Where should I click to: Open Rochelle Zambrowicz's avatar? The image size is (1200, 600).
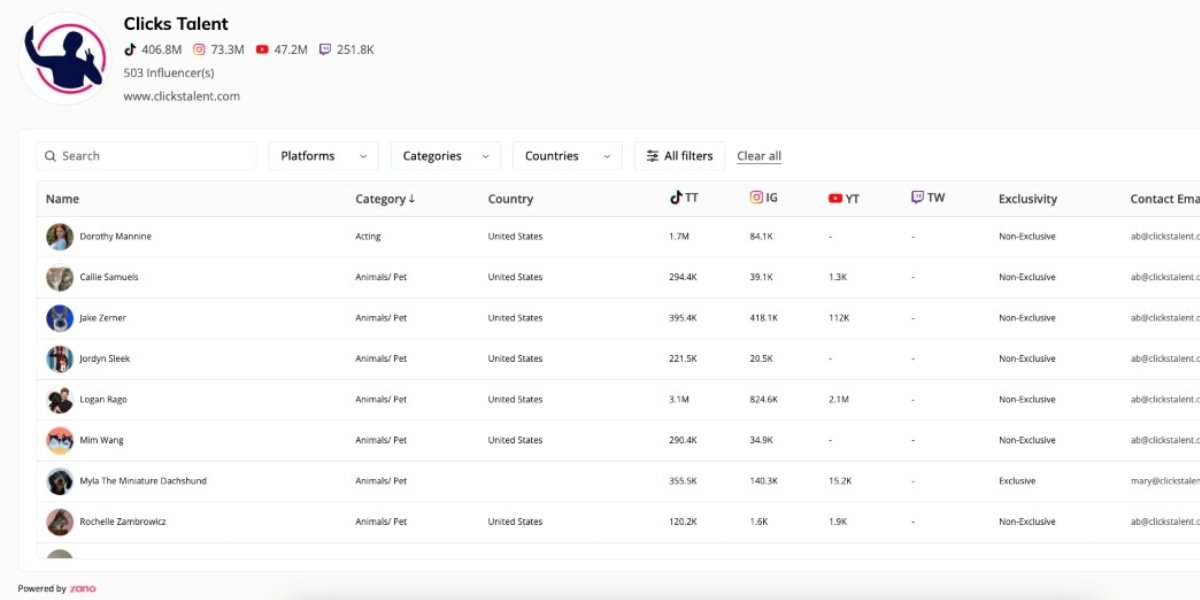point(60,522)
